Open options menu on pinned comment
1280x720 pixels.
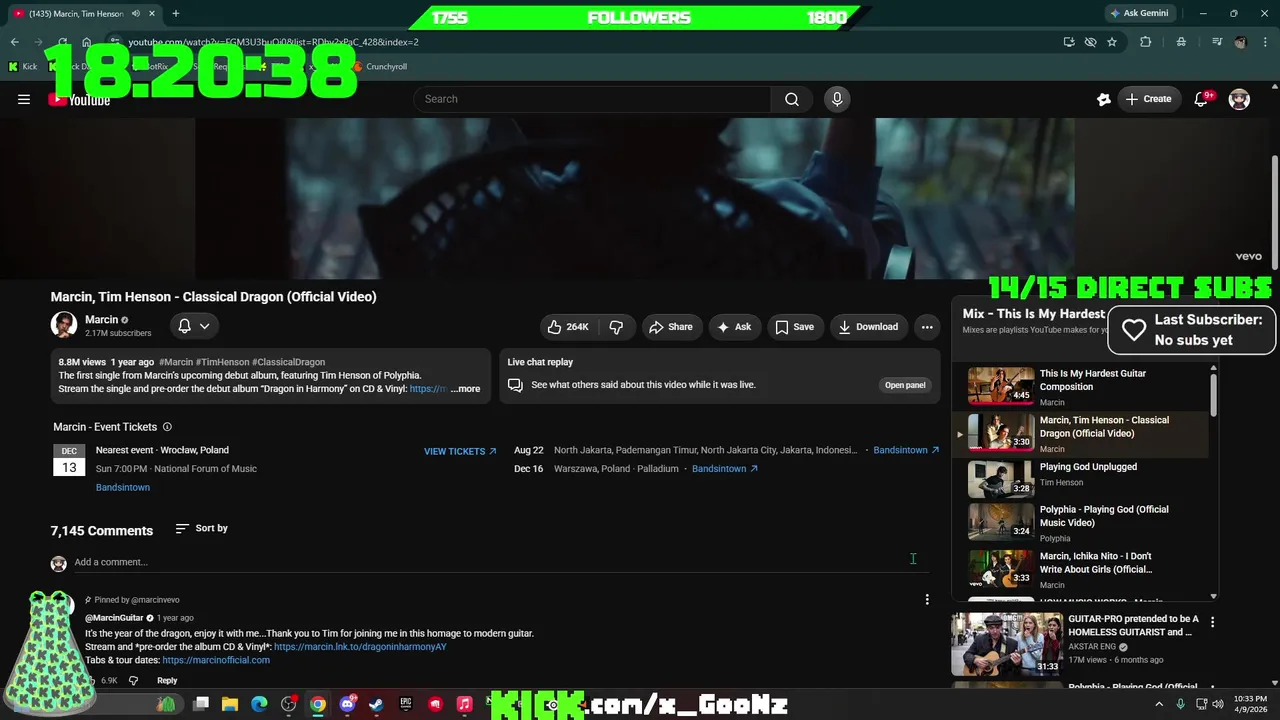[x=927, y=600]
